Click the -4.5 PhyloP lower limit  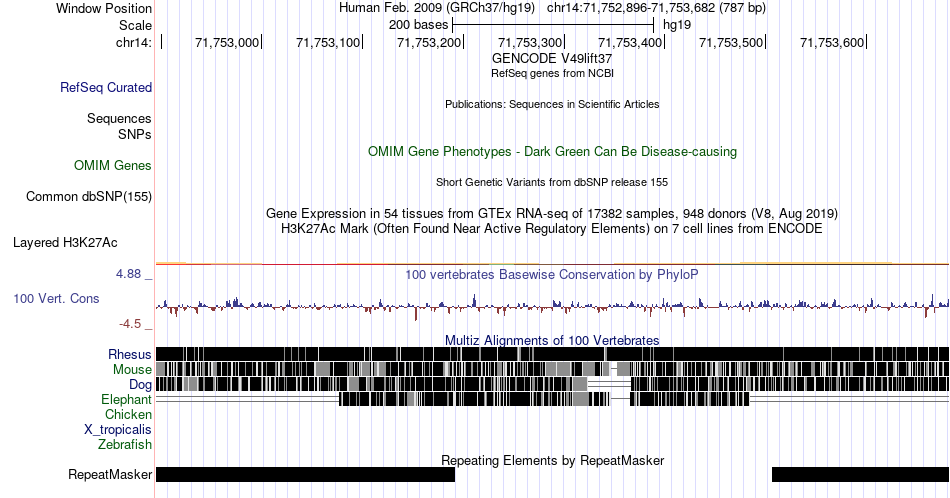130,324
